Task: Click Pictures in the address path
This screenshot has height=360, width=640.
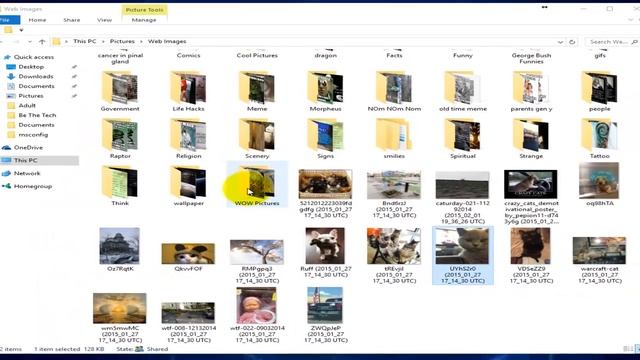Action: click(x=122, y=42)
